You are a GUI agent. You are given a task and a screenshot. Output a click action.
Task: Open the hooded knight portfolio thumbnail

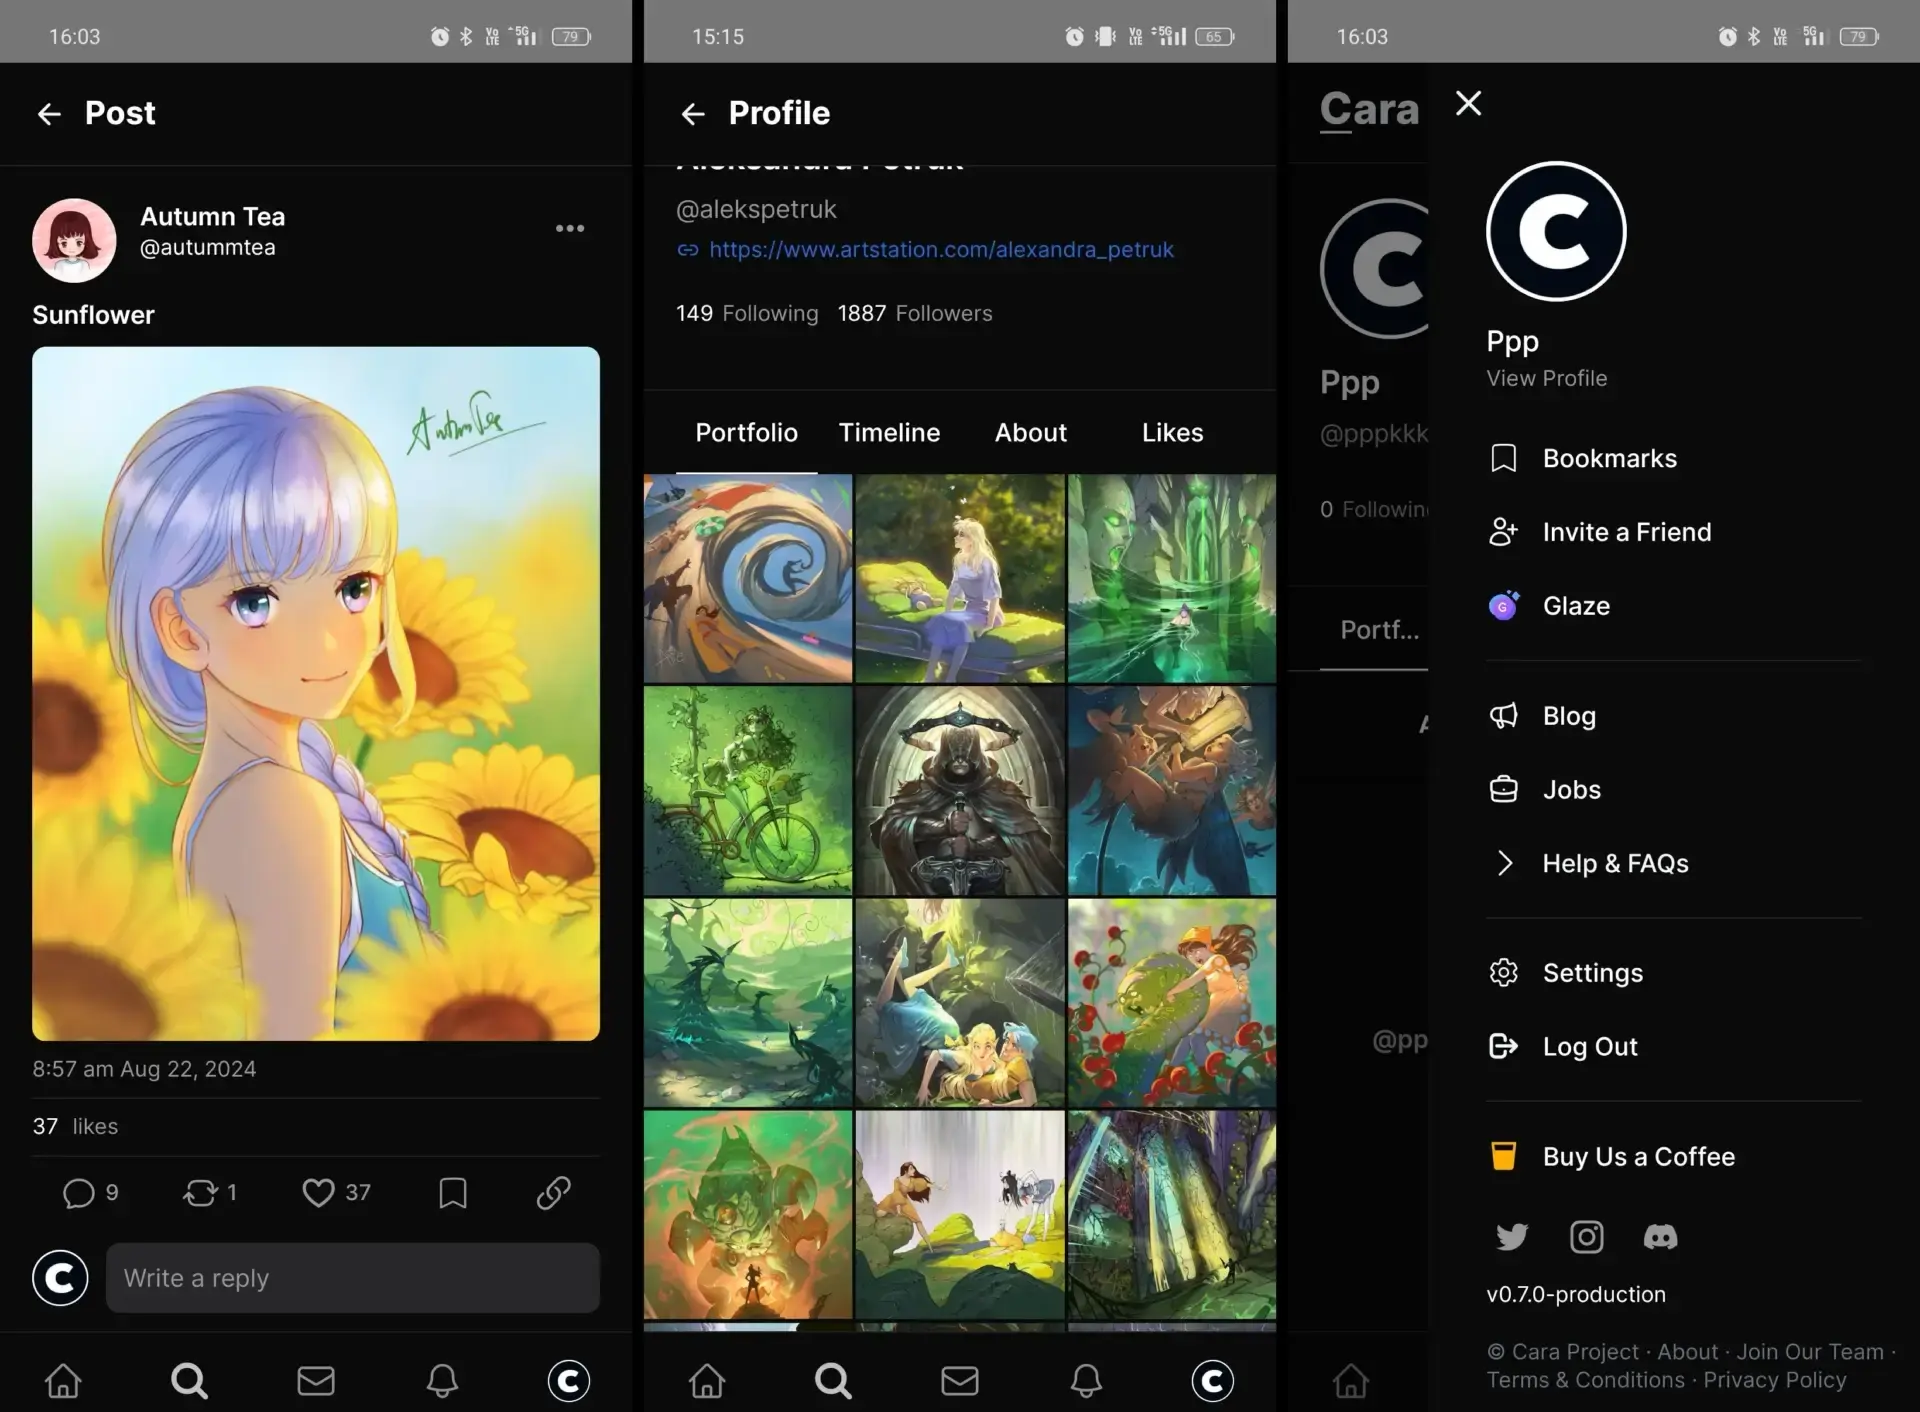pos(959,790)
